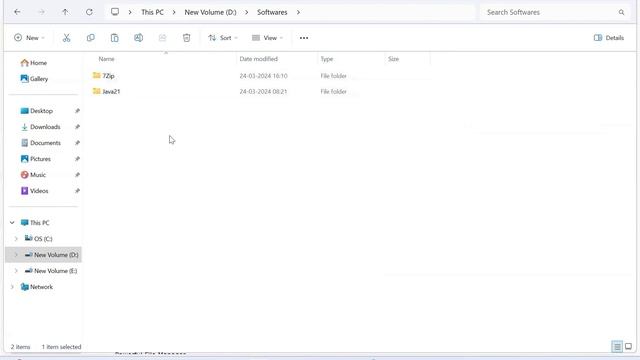The image size is (640, 360).
Task: Expand the New Volume (E:) node
Action: pos(16,271)
